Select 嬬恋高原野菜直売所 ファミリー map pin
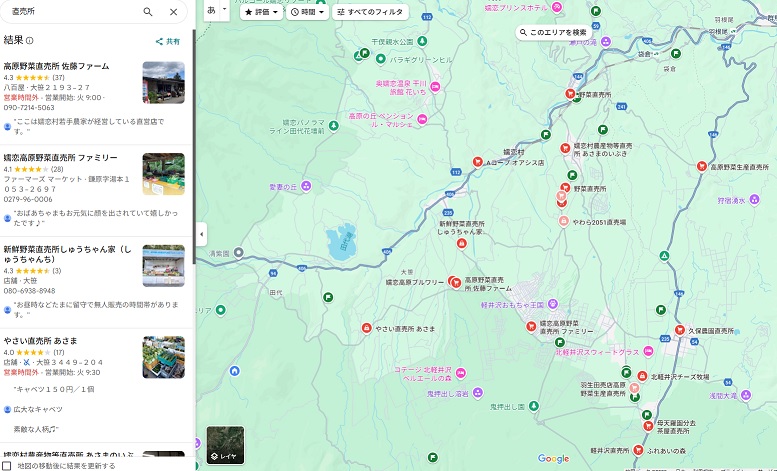Screen dimensions: 777x471 (x=531, y=326)
